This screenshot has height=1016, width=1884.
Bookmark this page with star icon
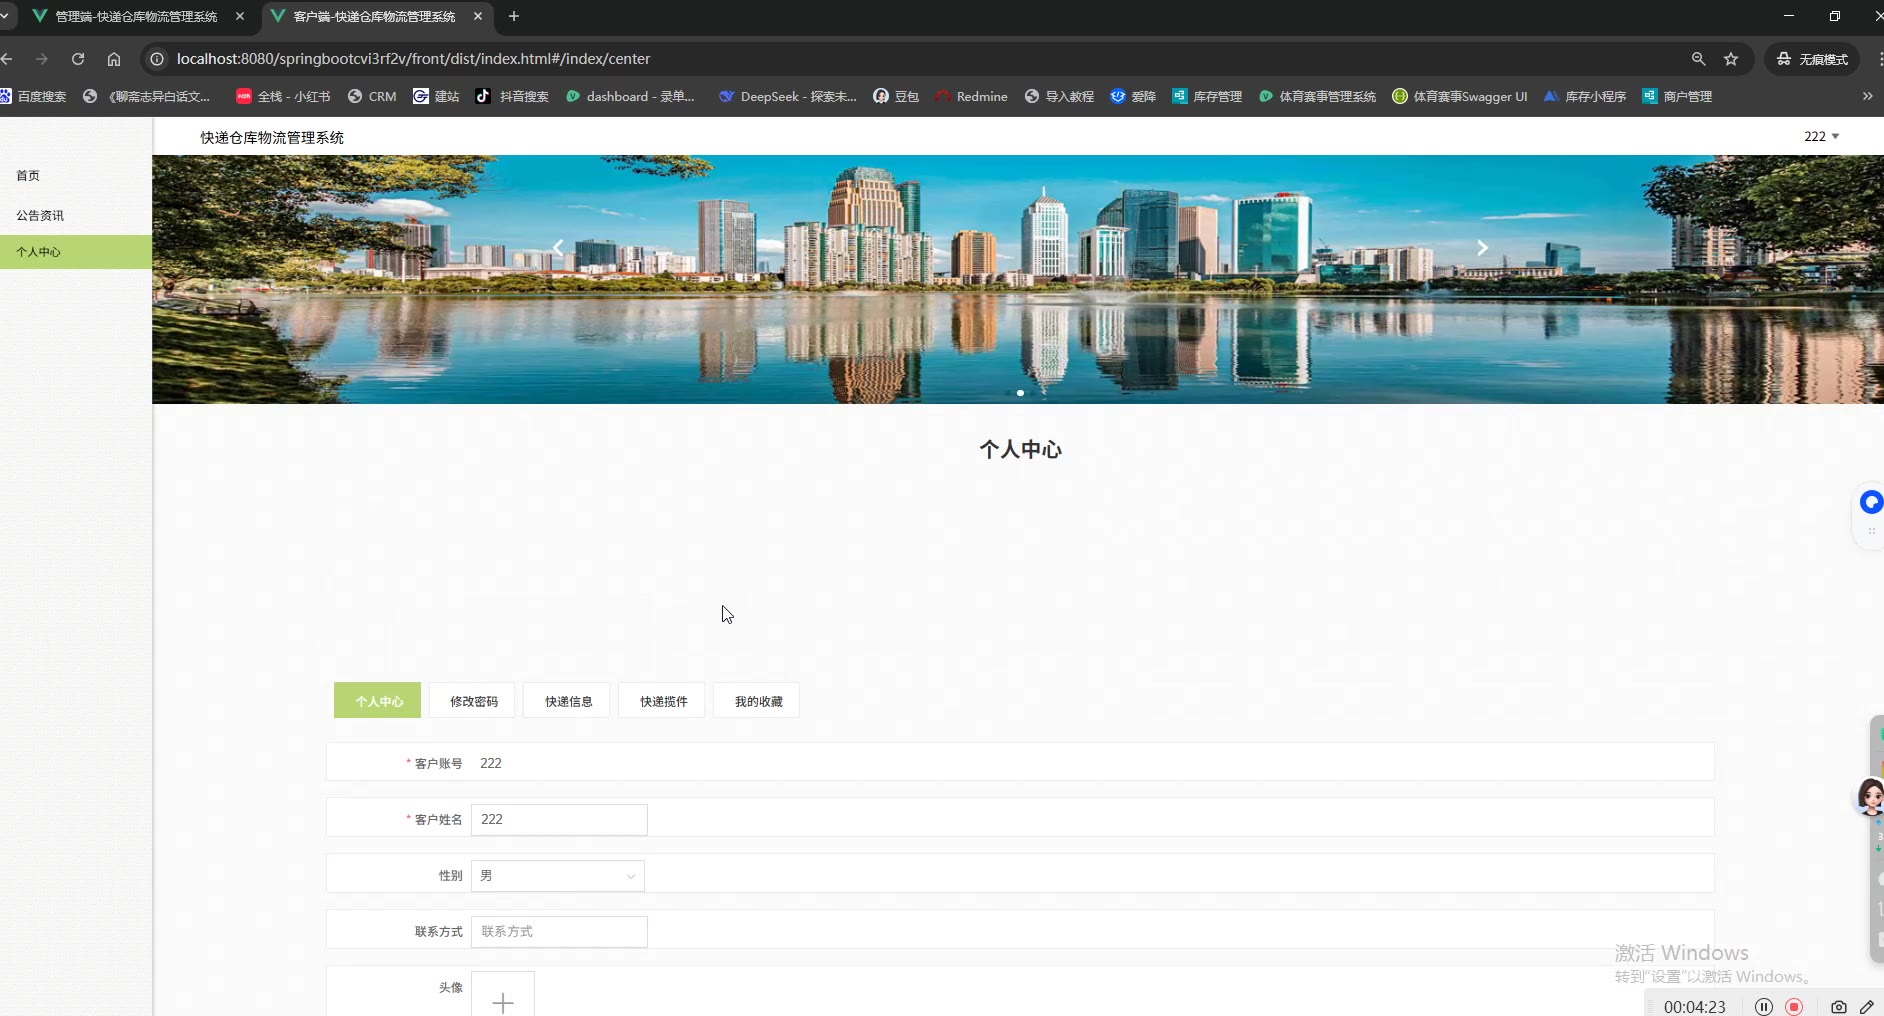point(1731,59)
